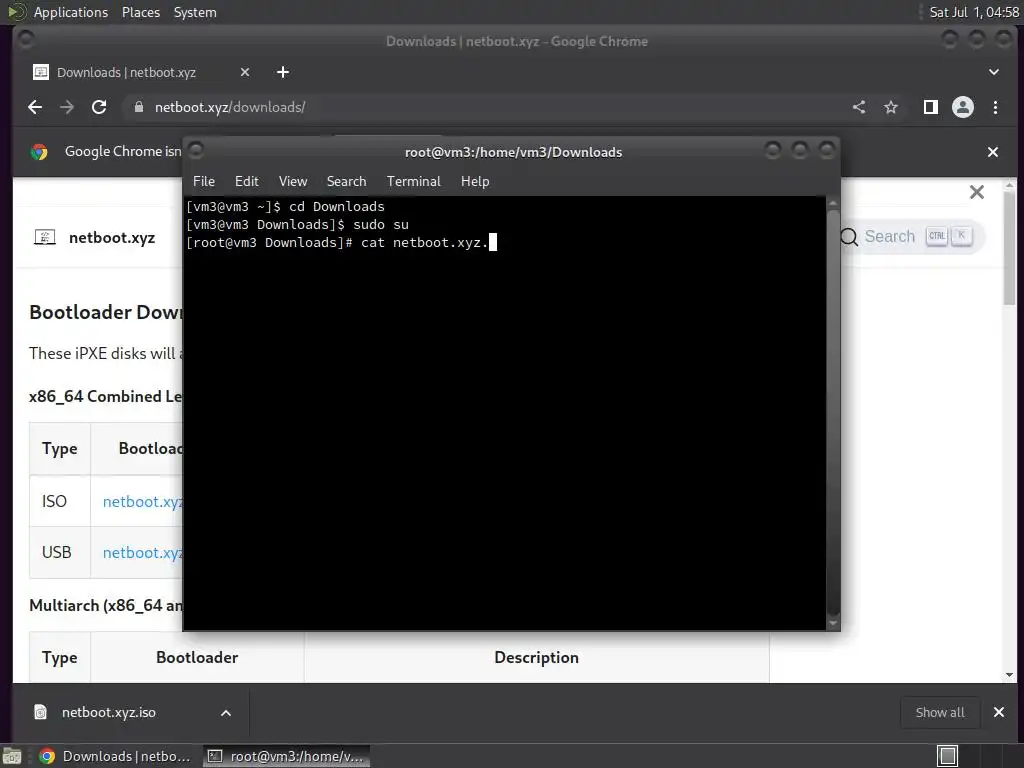Open terminal File menu
Viewport: 1024px width, 768px height.
(204, 182)
